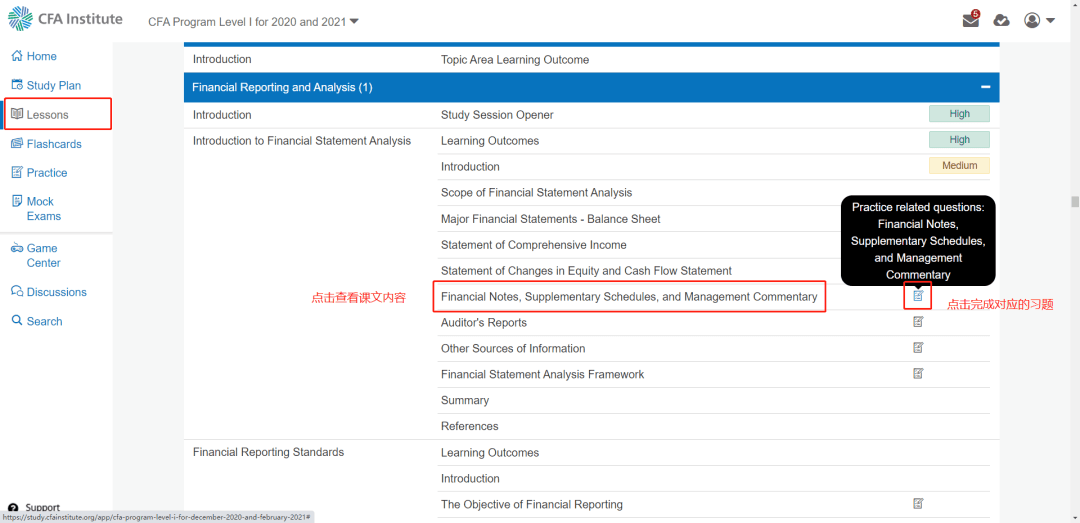Open Statement of Changes in Equity lesson
The height and width of the screenshot is (523, 1080).
pos(586,271)
